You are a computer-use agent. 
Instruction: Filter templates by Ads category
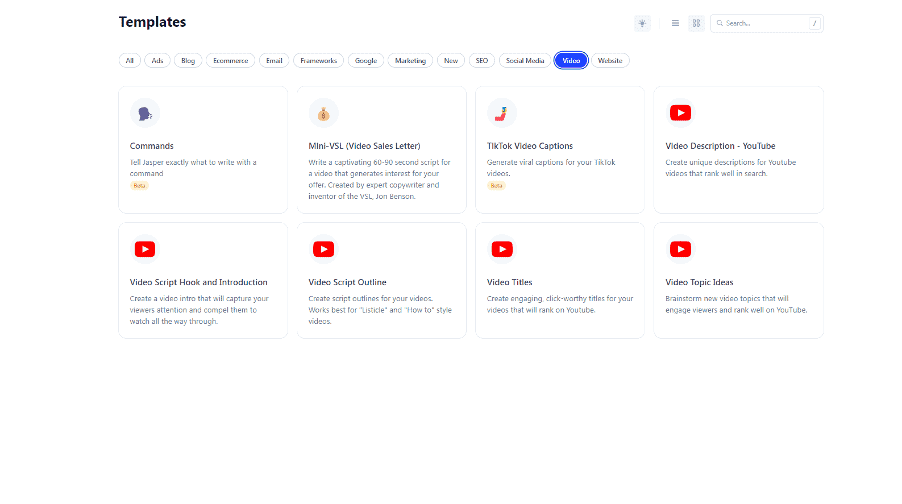(x=157, y=61)
